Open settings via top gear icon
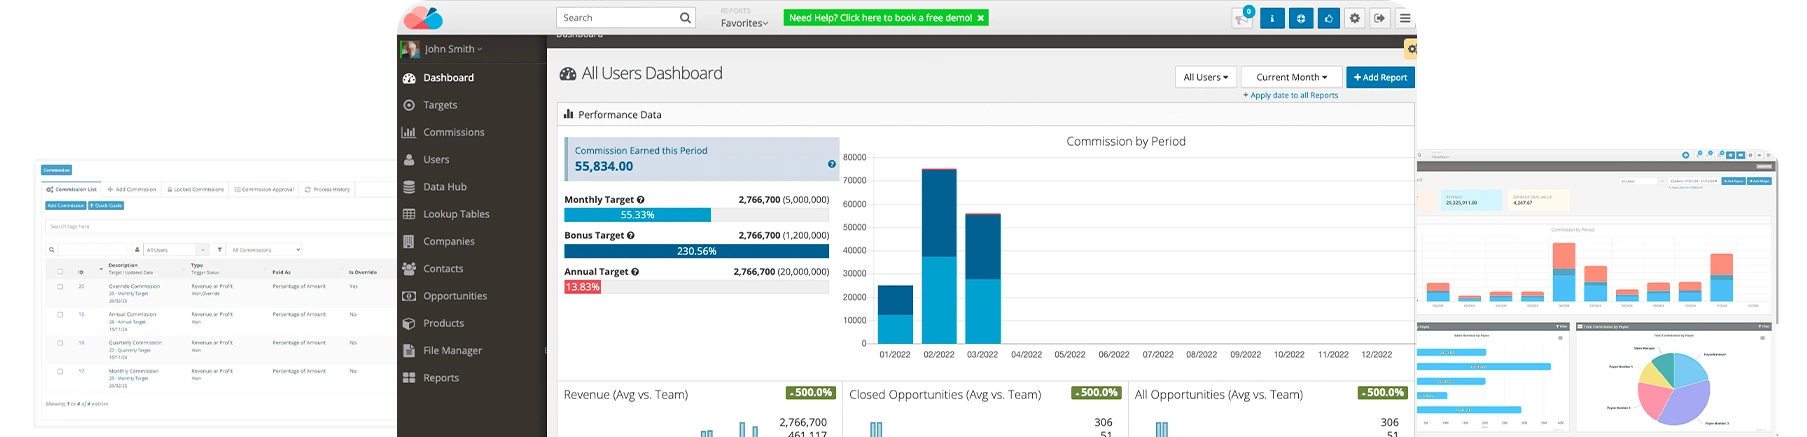Image resolution: width=1807 pixels, height=437 pixels. coord(1355,18)
